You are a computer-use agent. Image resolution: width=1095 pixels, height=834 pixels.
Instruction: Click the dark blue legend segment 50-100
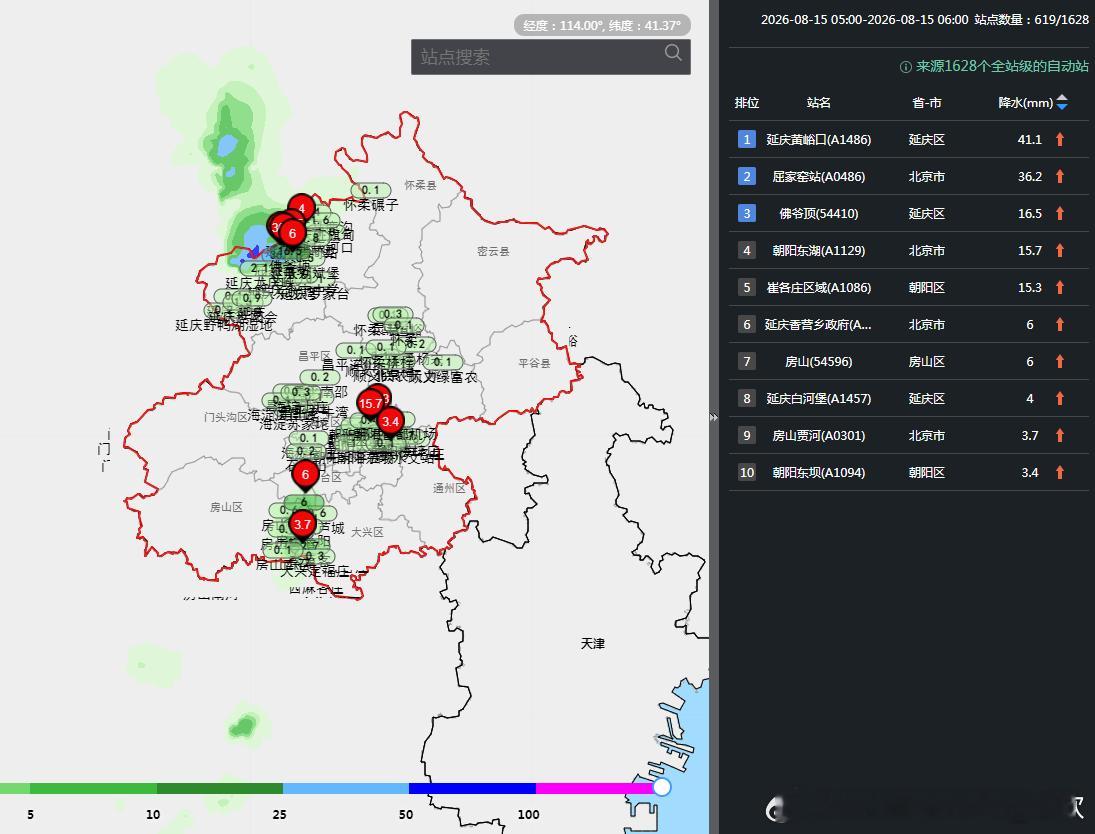[472, 788]
